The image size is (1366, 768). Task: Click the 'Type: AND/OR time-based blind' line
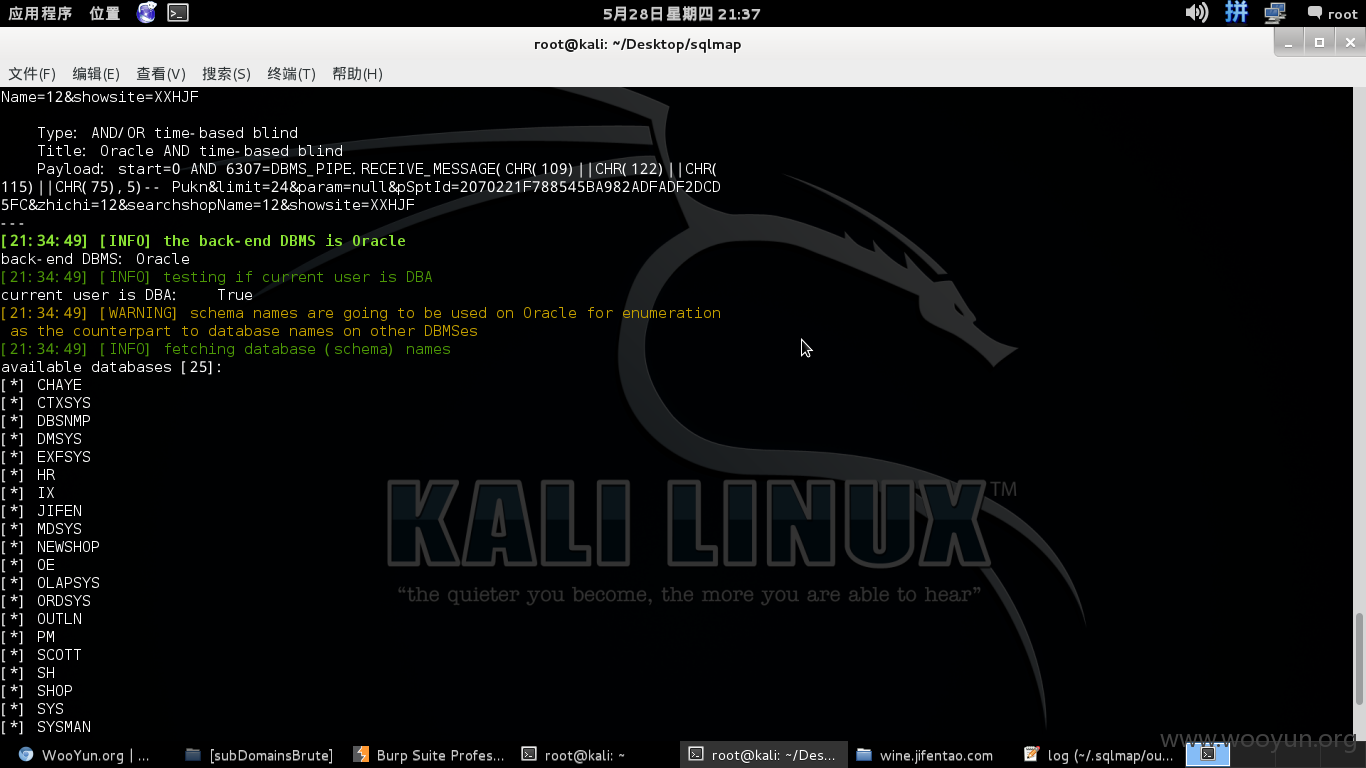(x=167, y=133)
